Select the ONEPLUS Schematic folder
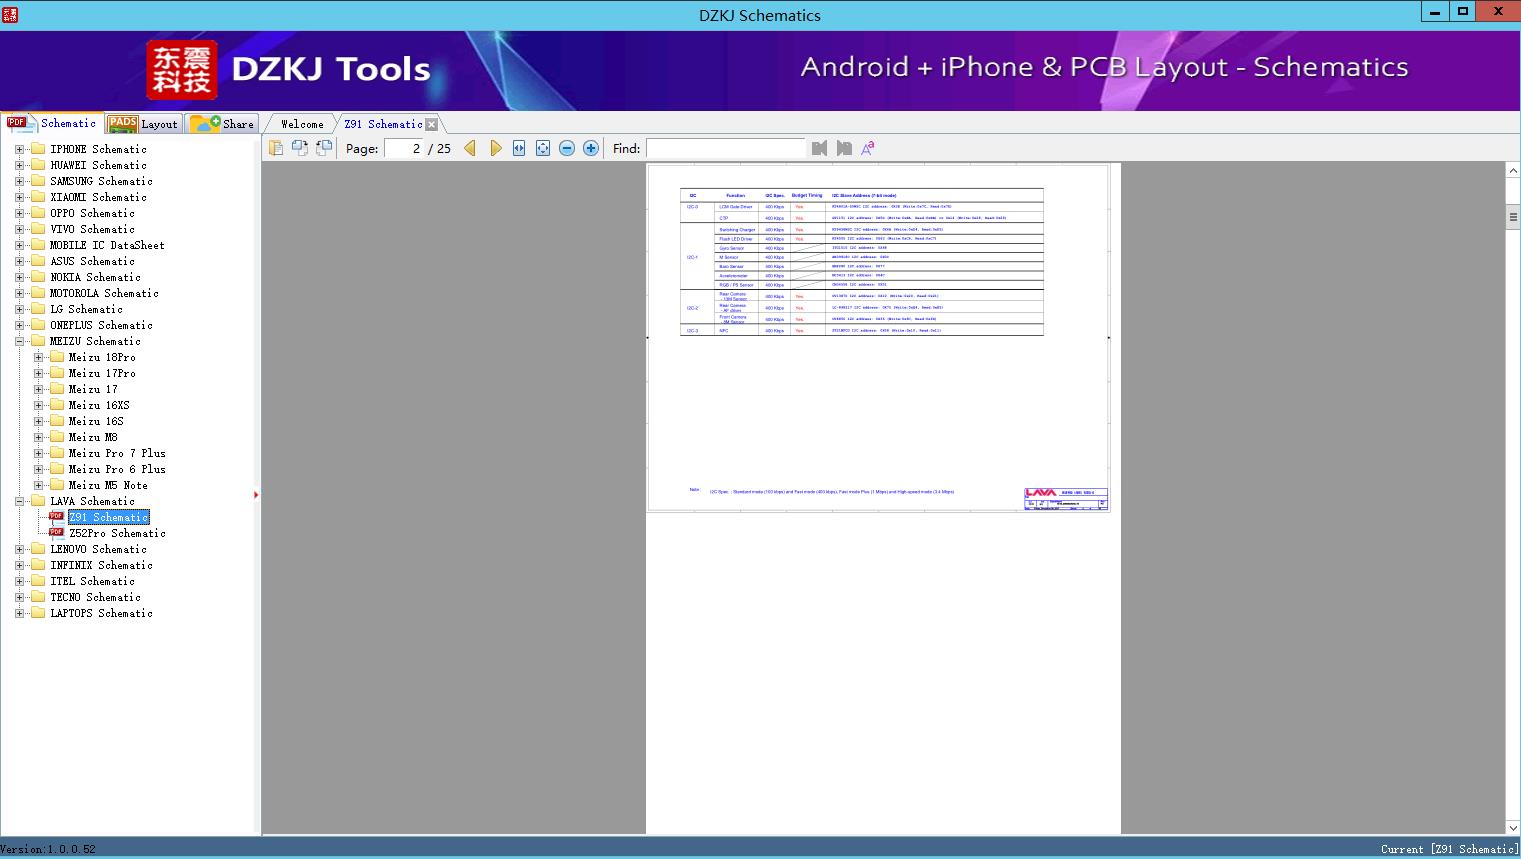The height and width of the screenshot is (859, 1521). coord(101,325)
